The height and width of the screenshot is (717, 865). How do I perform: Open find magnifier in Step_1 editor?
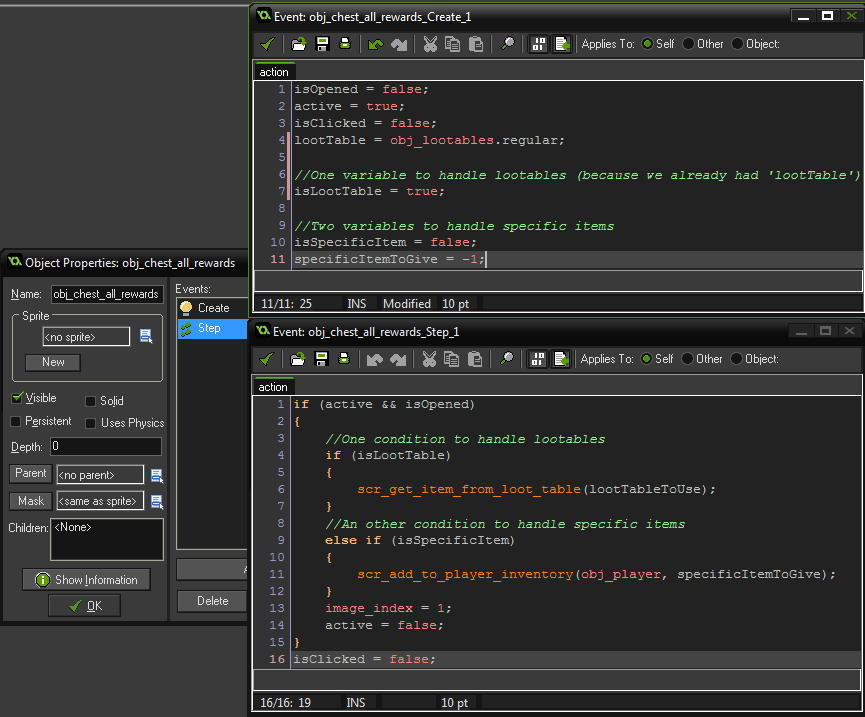pos(506,359)
